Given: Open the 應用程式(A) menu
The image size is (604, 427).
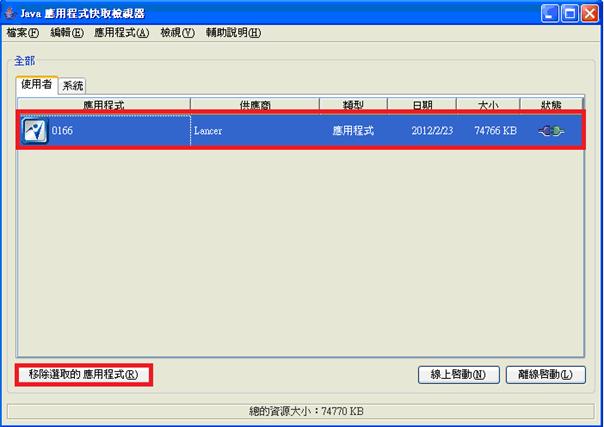Looking at the screenshot, I should 121,32.
